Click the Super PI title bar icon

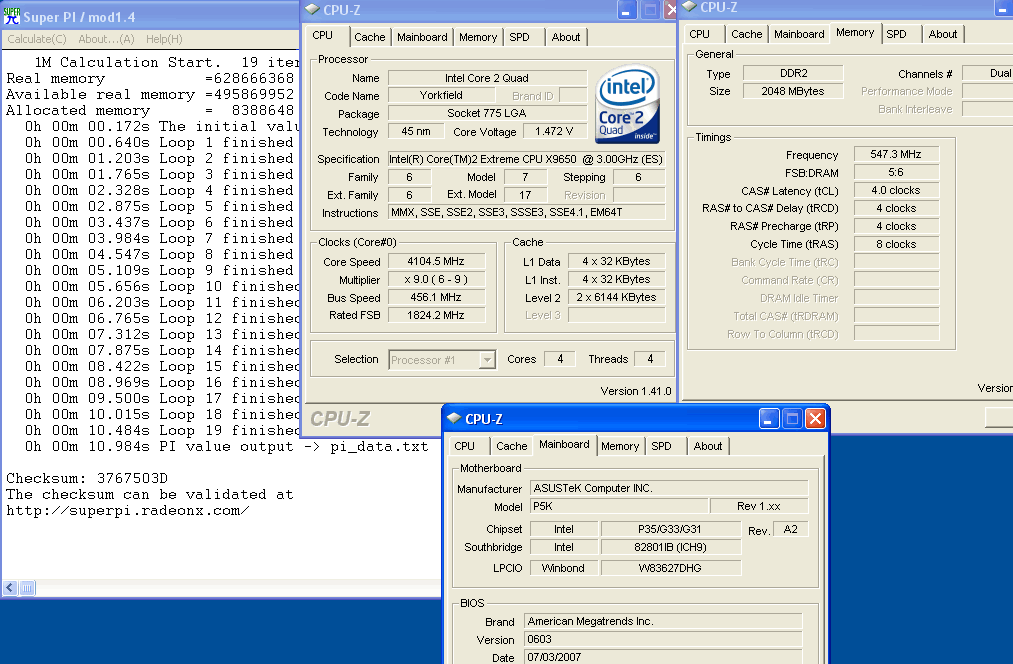pyautogui.click(x=12, y=16)
